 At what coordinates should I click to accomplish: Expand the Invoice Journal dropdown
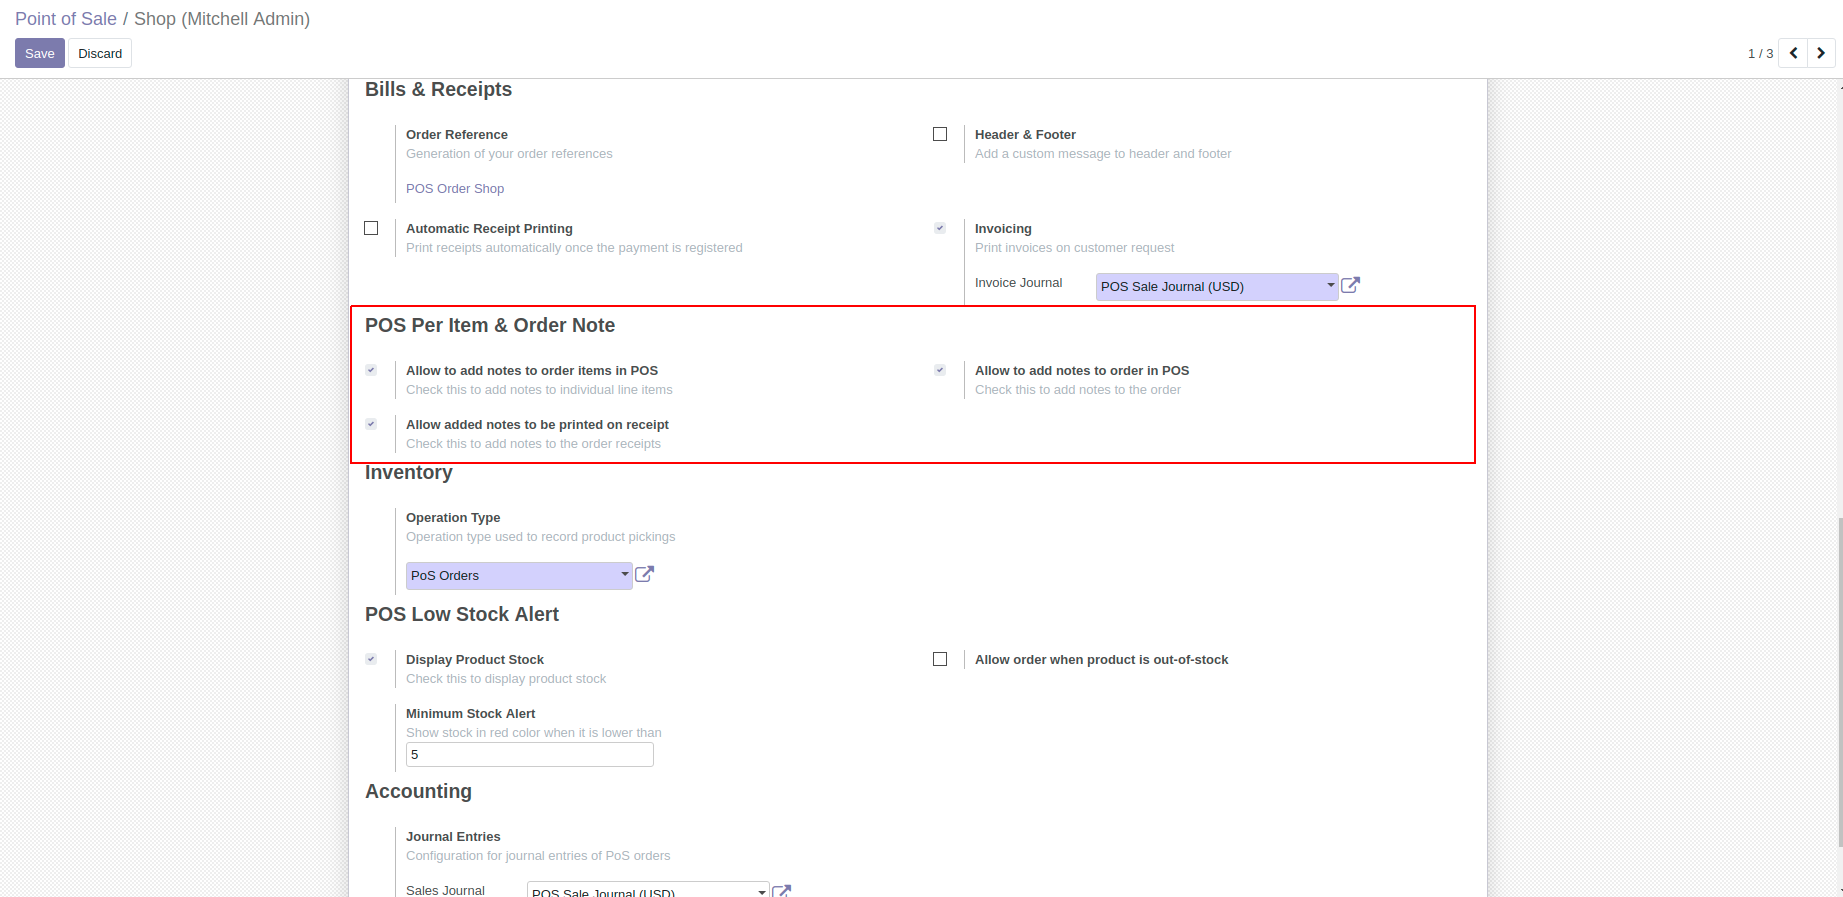(1217, 287)
